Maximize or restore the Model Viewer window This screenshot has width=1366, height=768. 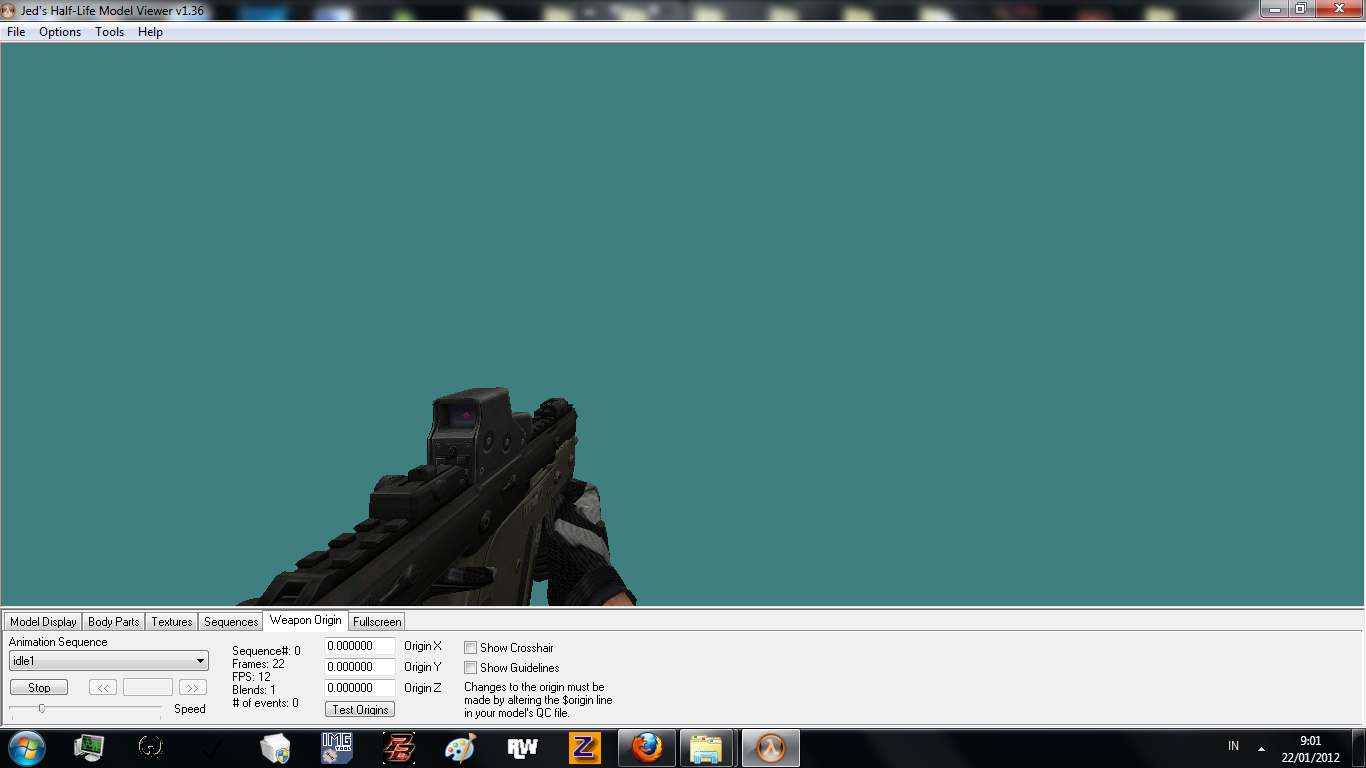pos(1301,8)
